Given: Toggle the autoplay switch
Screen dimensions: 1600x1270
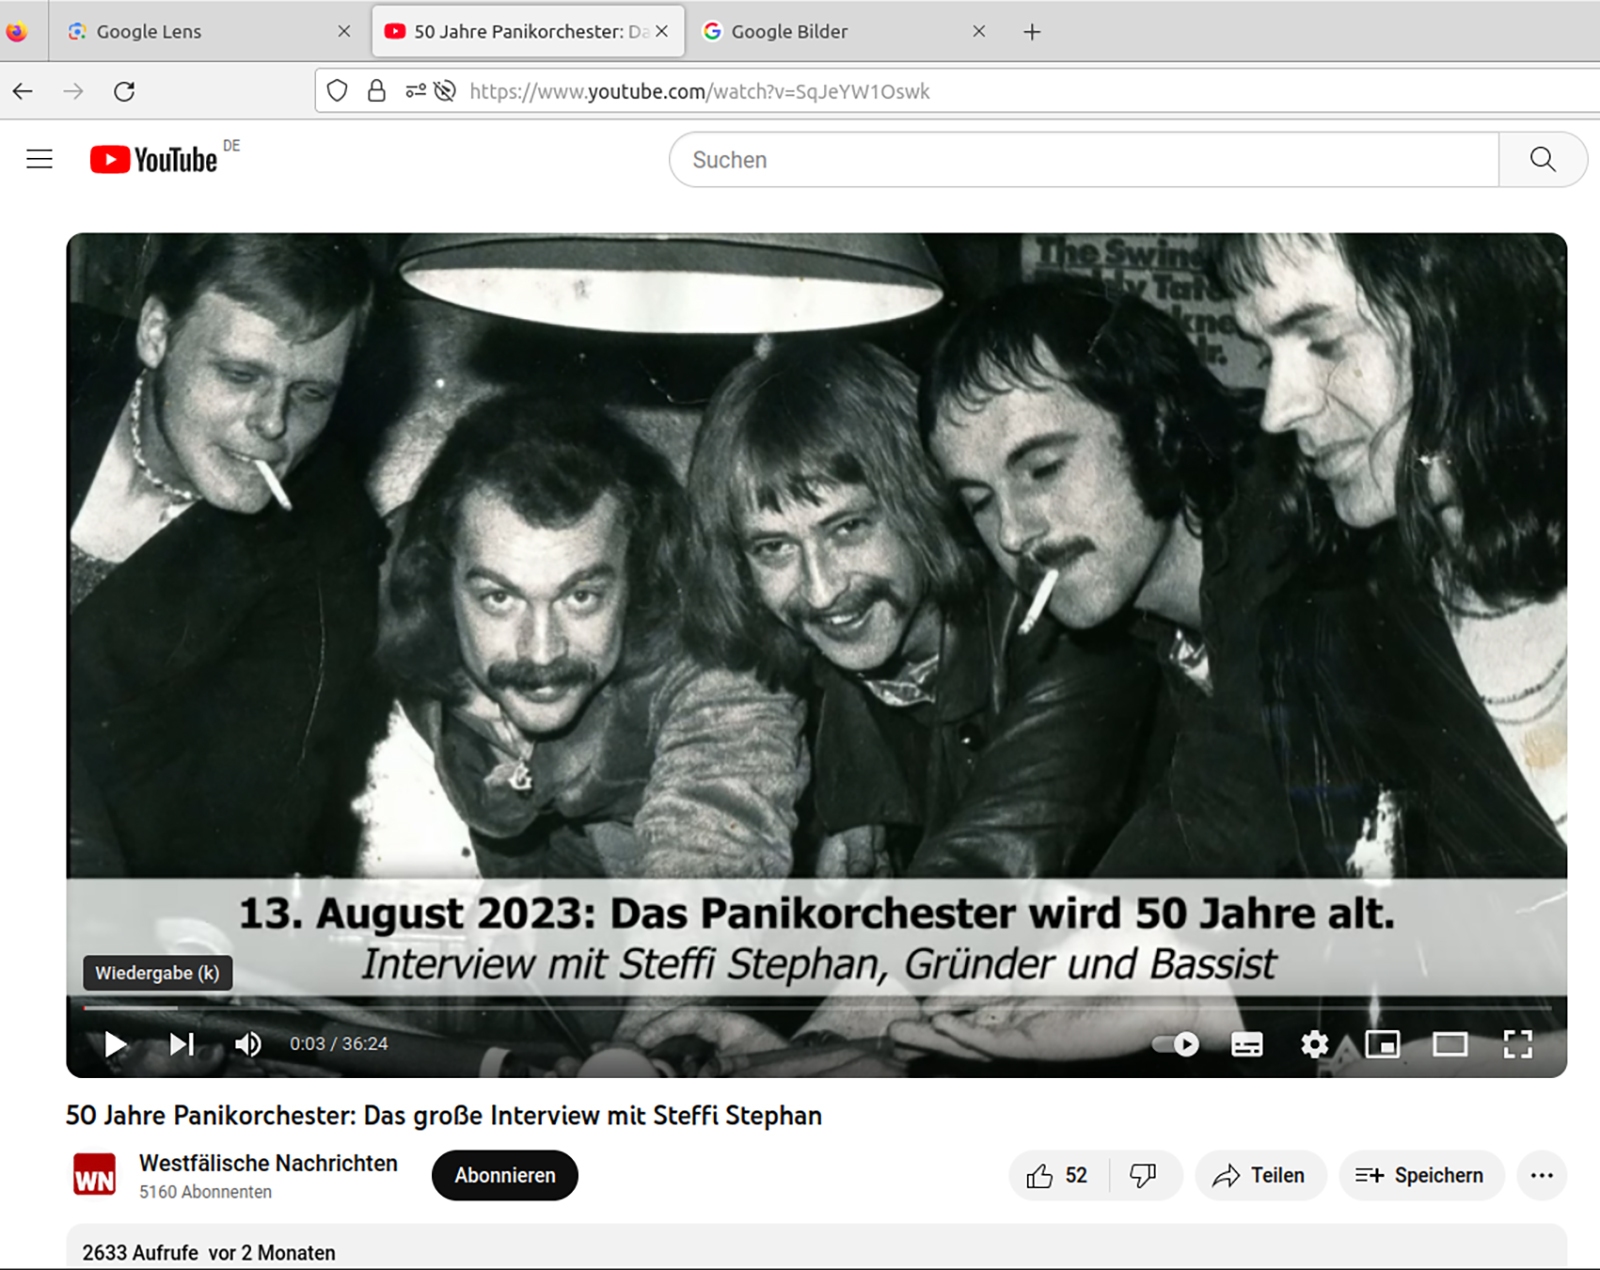Looking at the screenshot, I should point(1175,1044).
